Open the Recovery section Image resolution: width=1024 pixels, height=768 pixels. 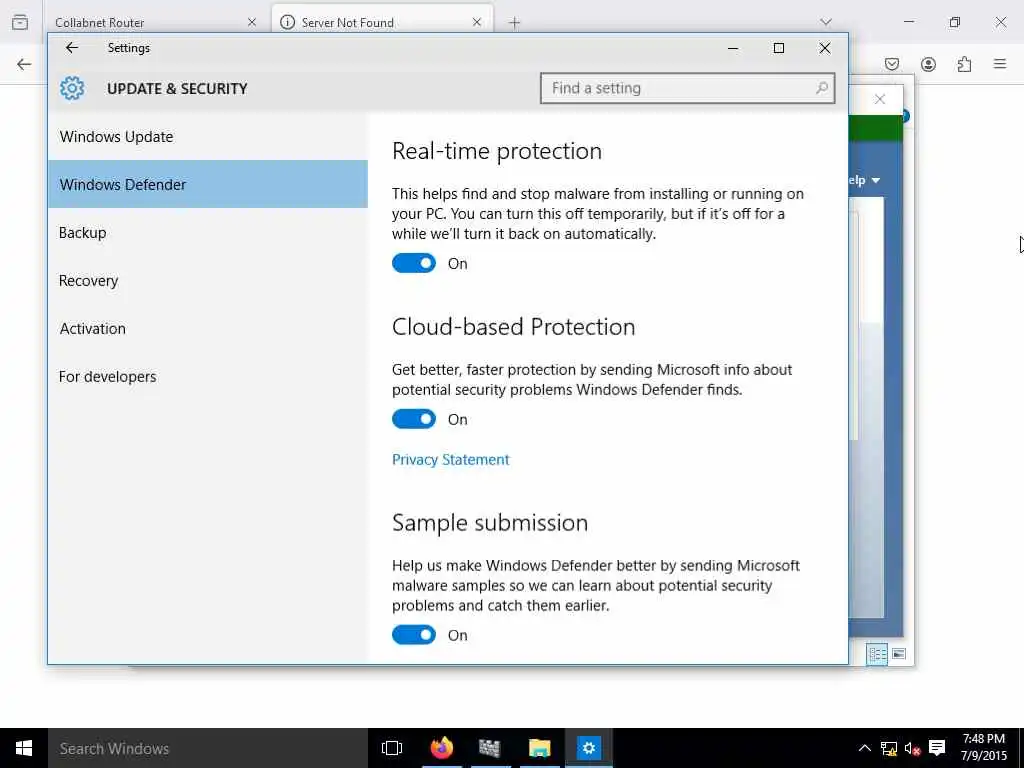pyautogui.click(x=208, y=281)
